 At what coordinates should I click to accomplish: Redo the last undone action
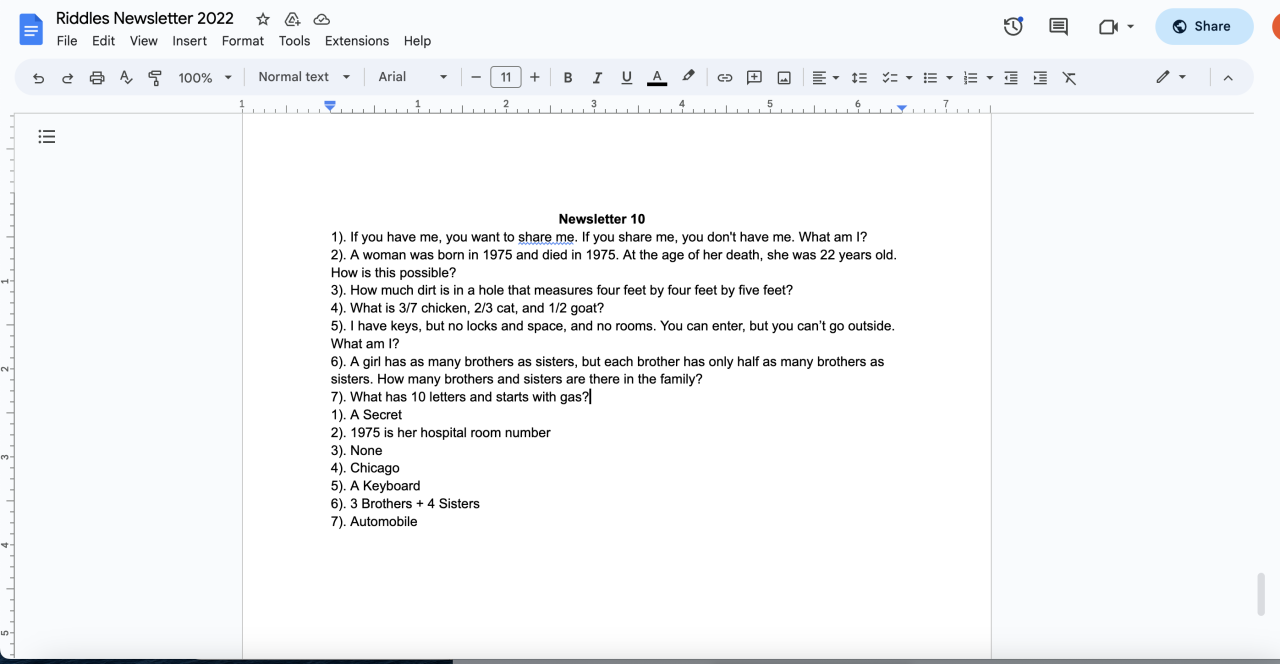(67, 77)
